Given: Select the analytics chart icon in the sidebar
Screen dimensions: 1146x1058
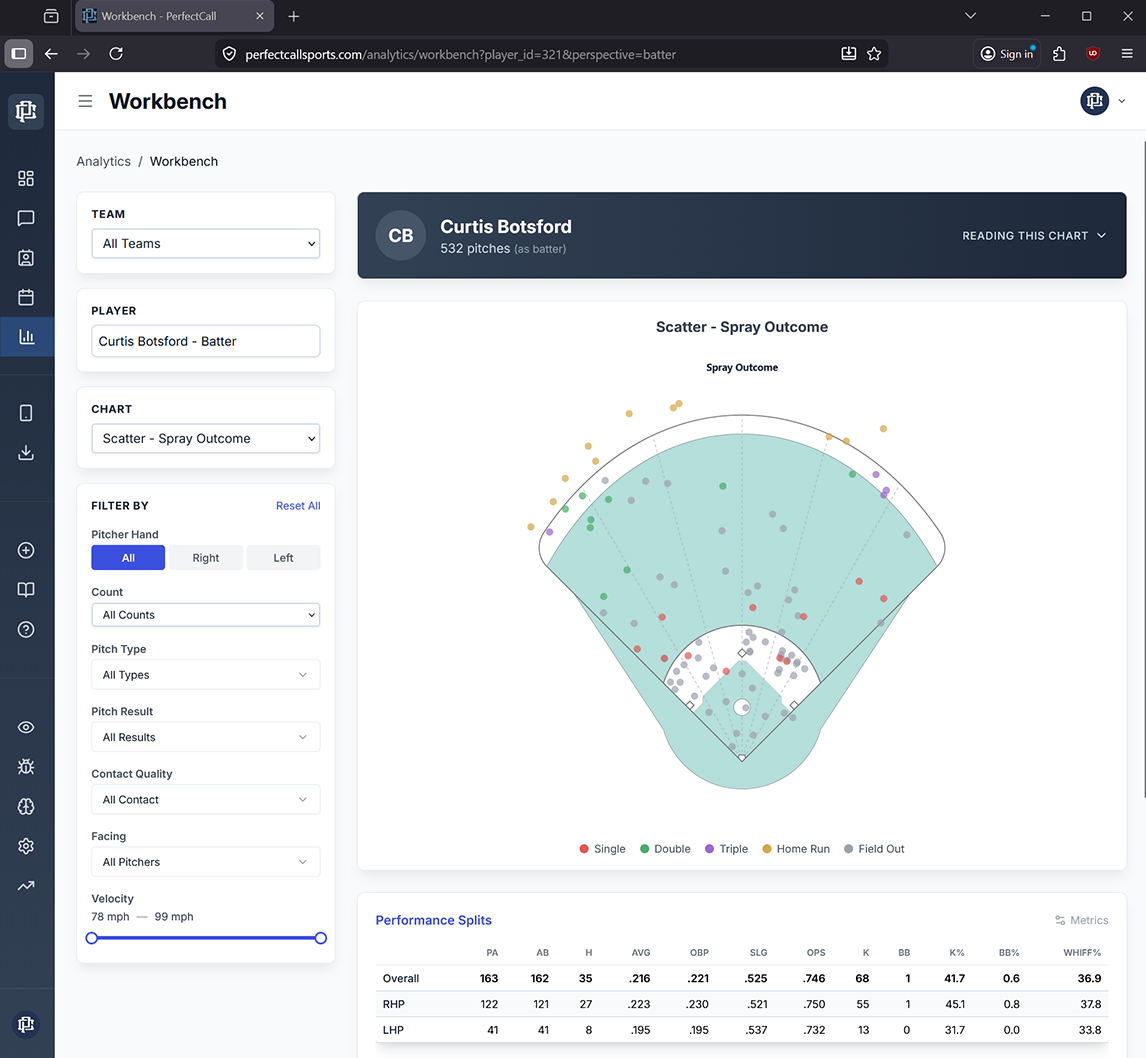Looking at the screenshot, I should pos(26,336).
